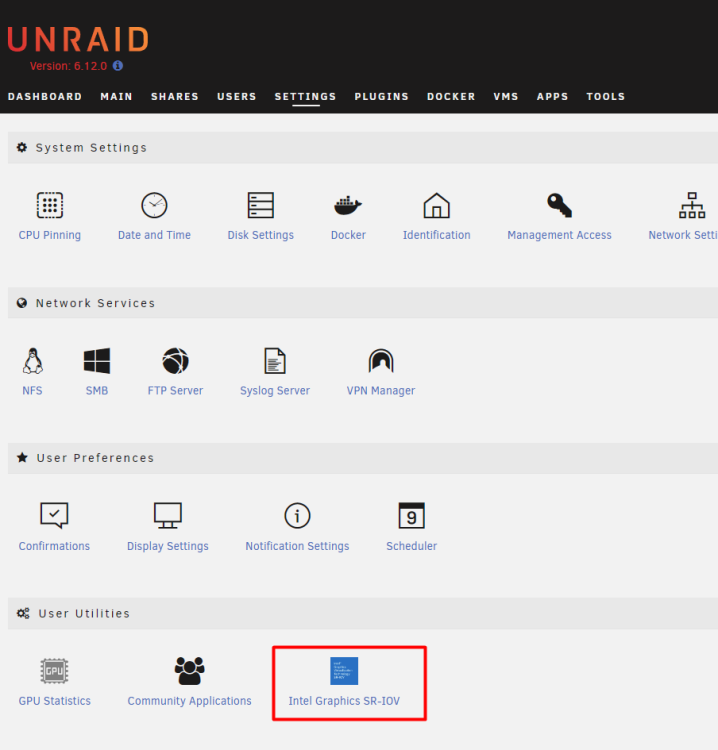Click the Identification link text

point(437,235)
